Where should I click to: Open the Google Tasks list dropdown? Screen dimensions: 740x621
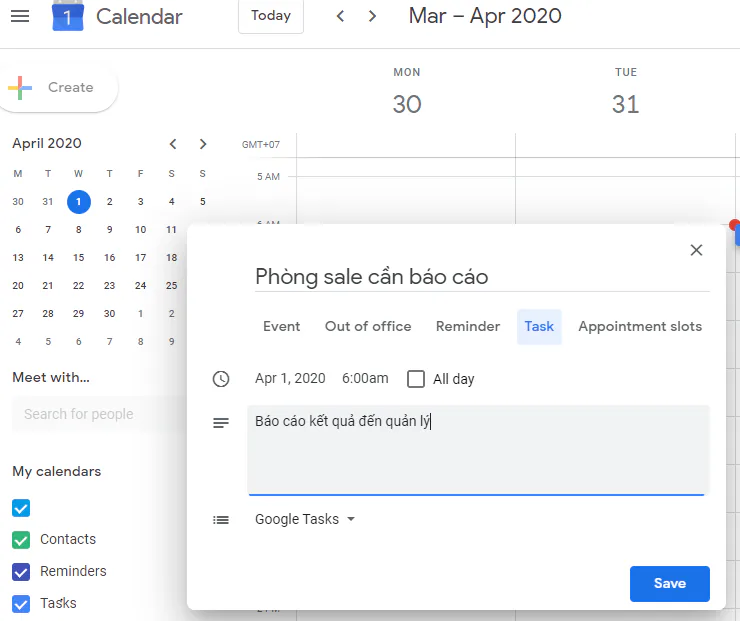coord(305,519)
